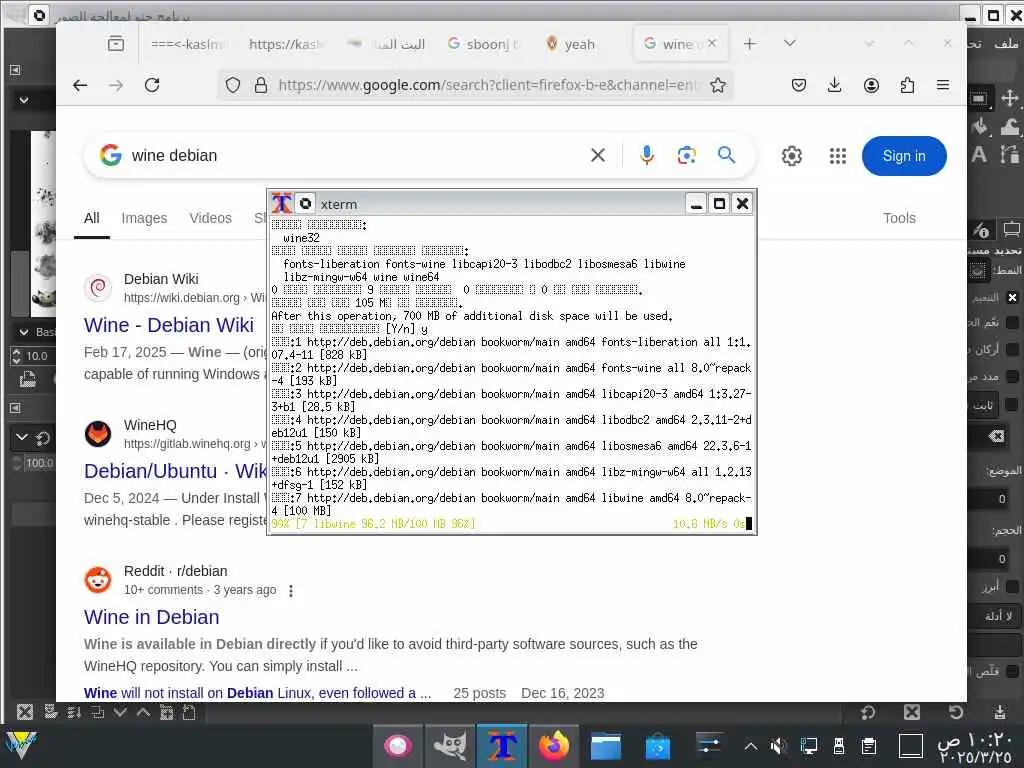Select GIMP's Move tool

(1010, 99)
